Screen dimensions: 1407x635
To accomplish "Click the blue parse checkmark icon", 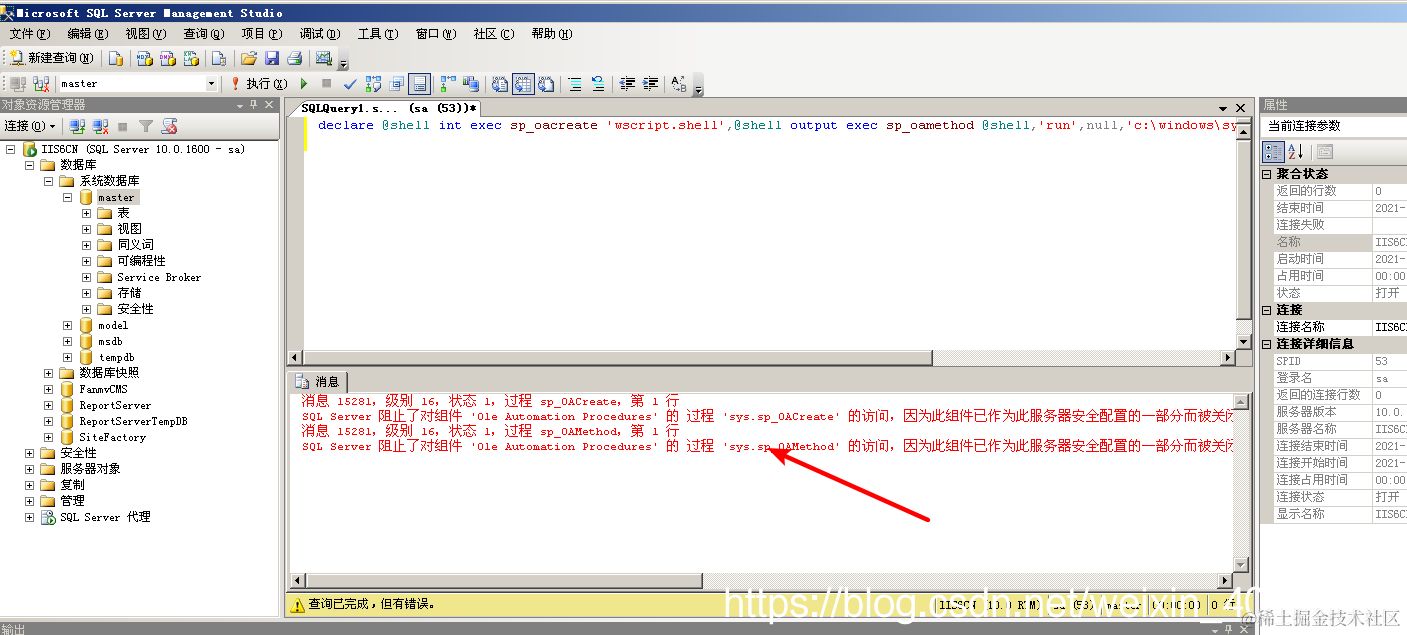I will [x=350, y=84].
